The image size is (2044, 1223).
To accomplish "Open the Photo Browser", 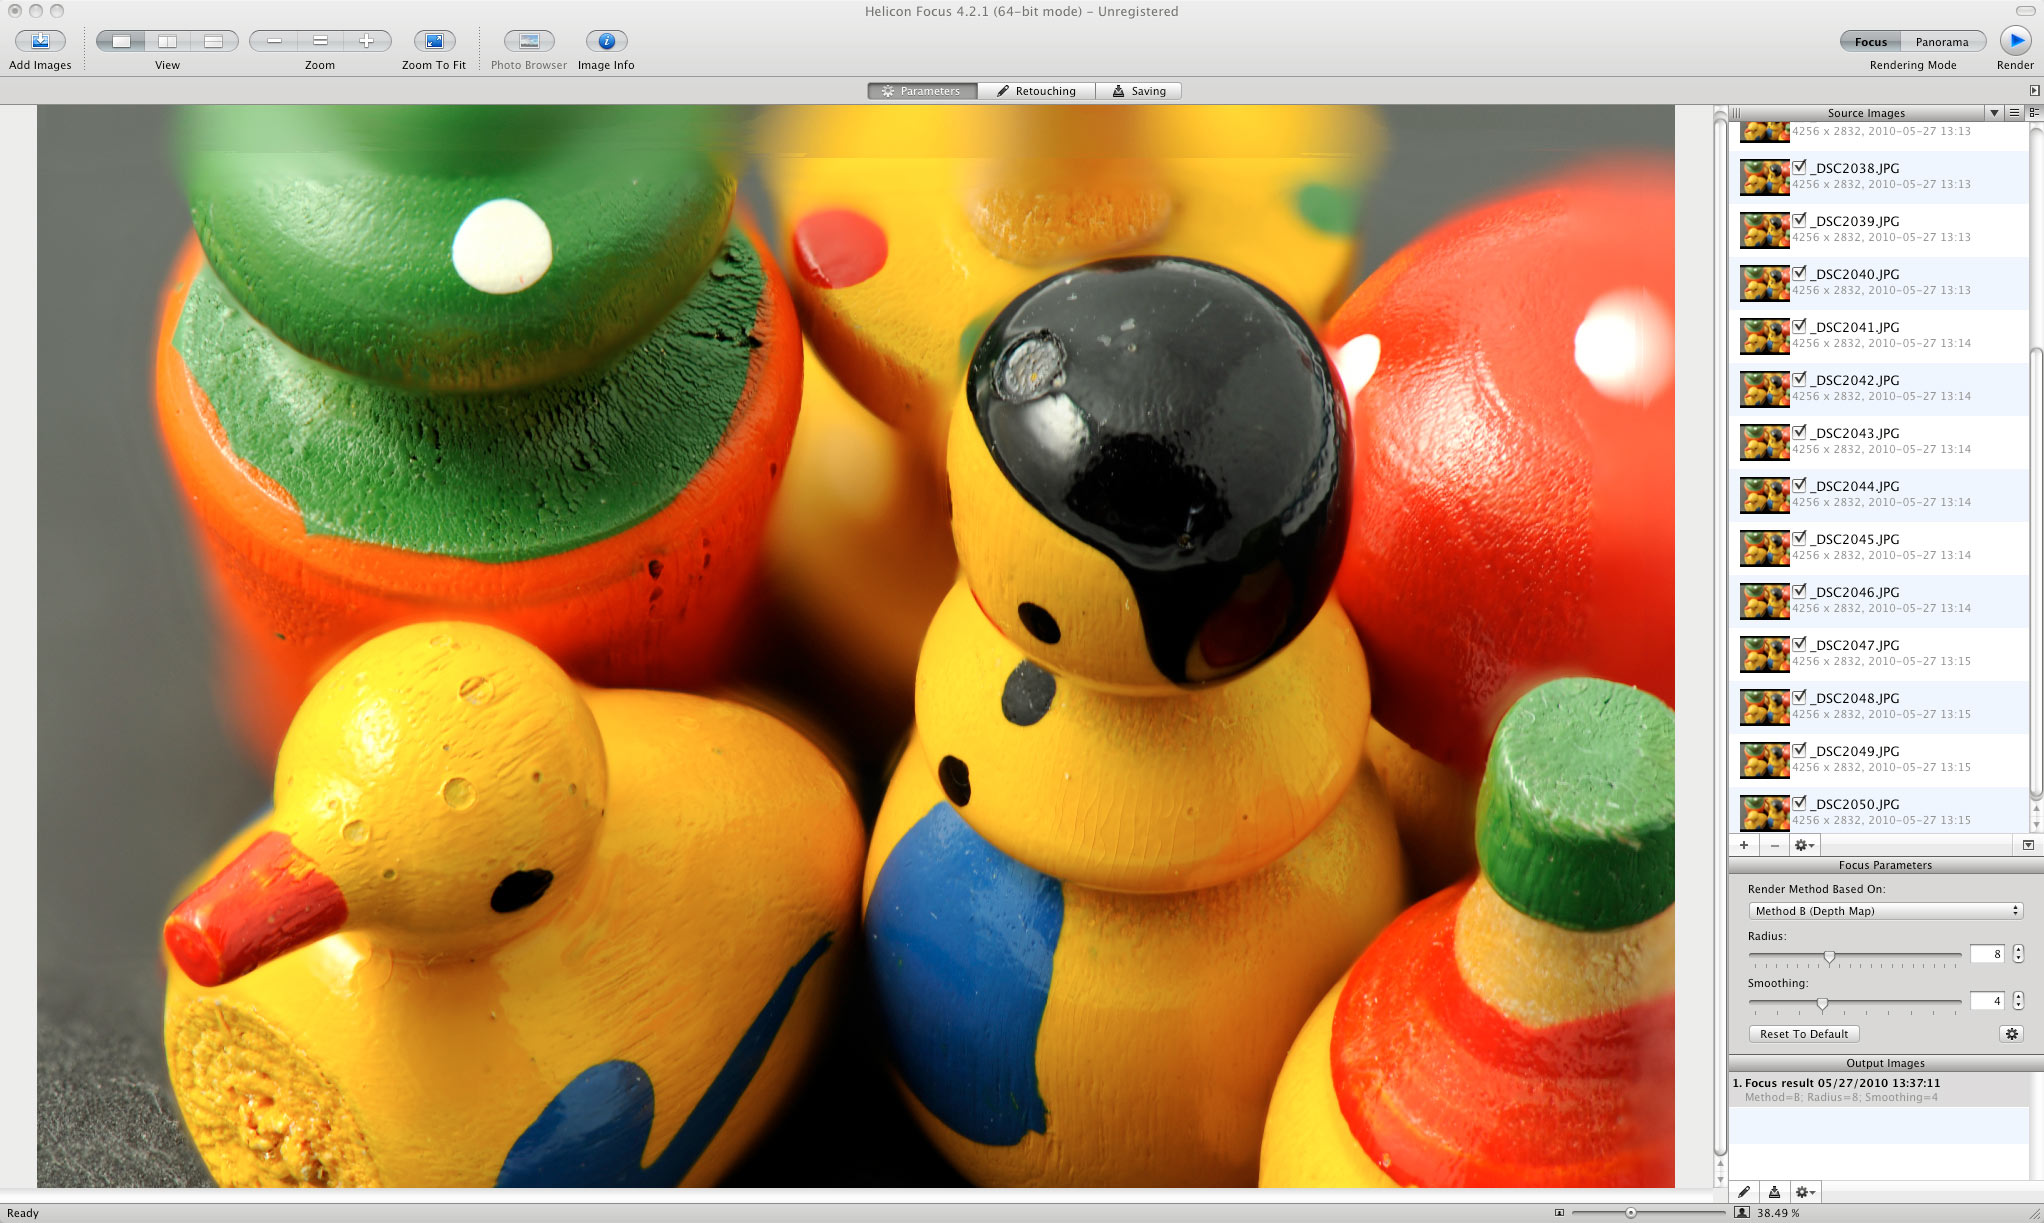I will [x=529, y=41].
